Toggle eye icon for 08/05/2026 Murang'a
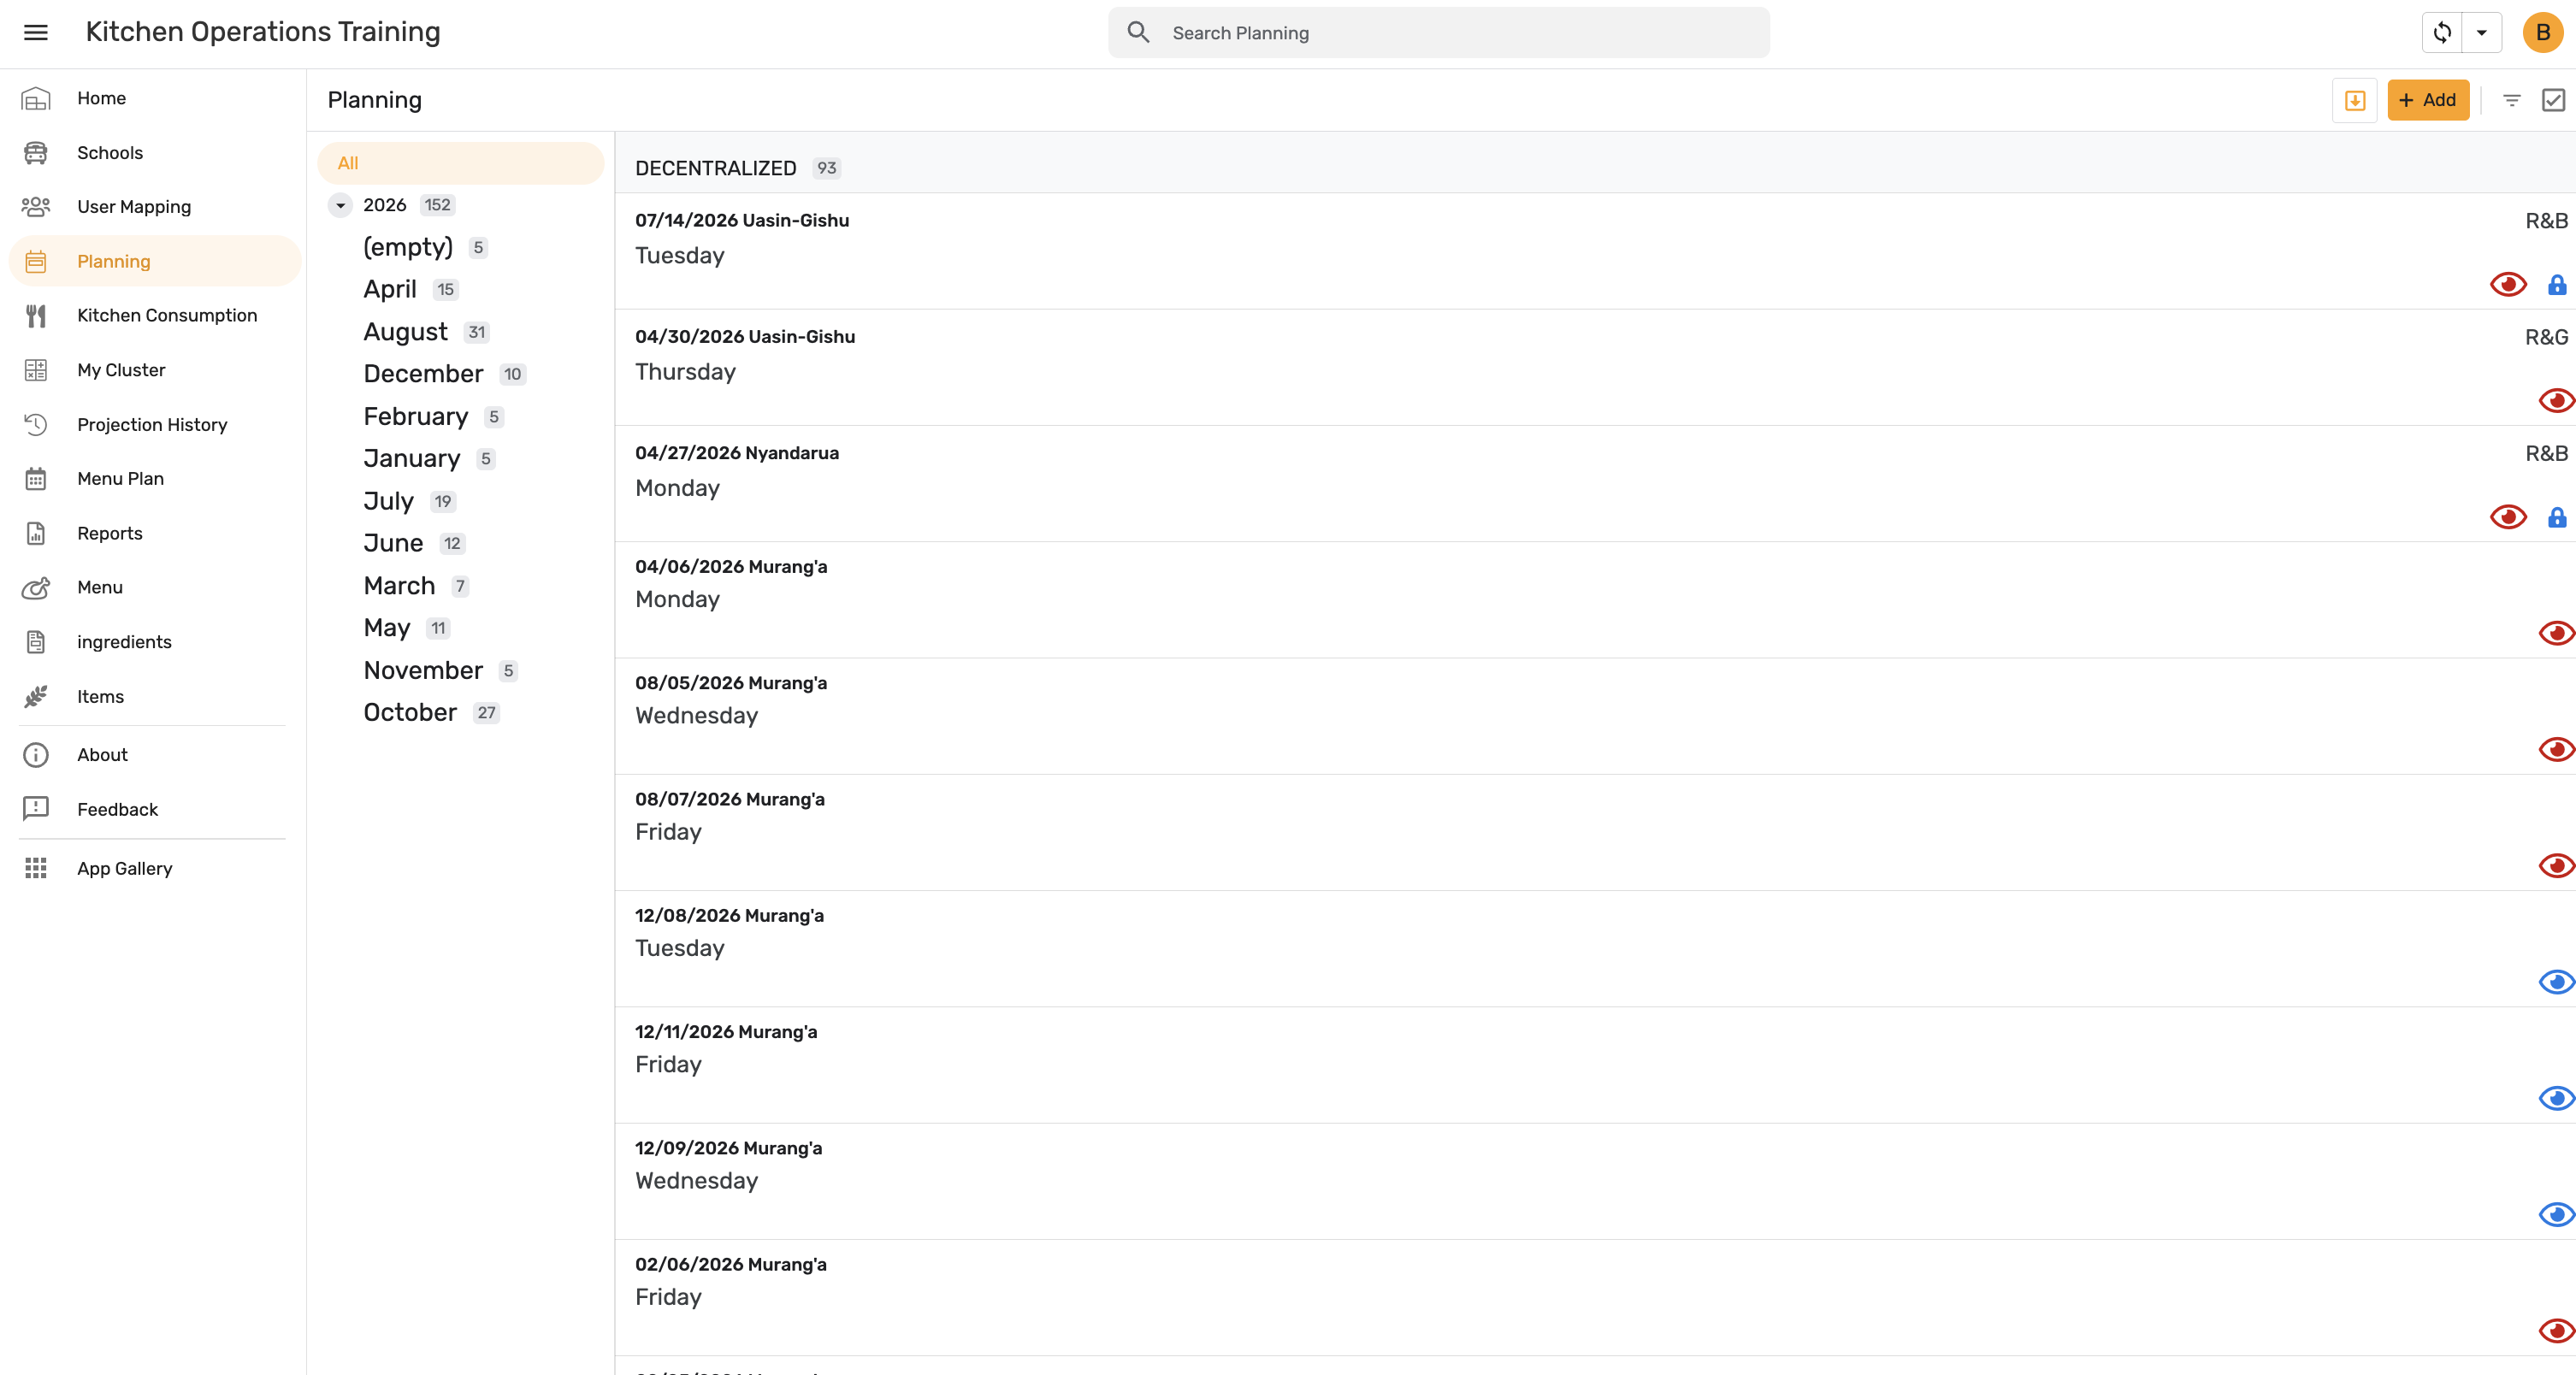This screenshot has height=1375, width=2576. point(2556,750)
